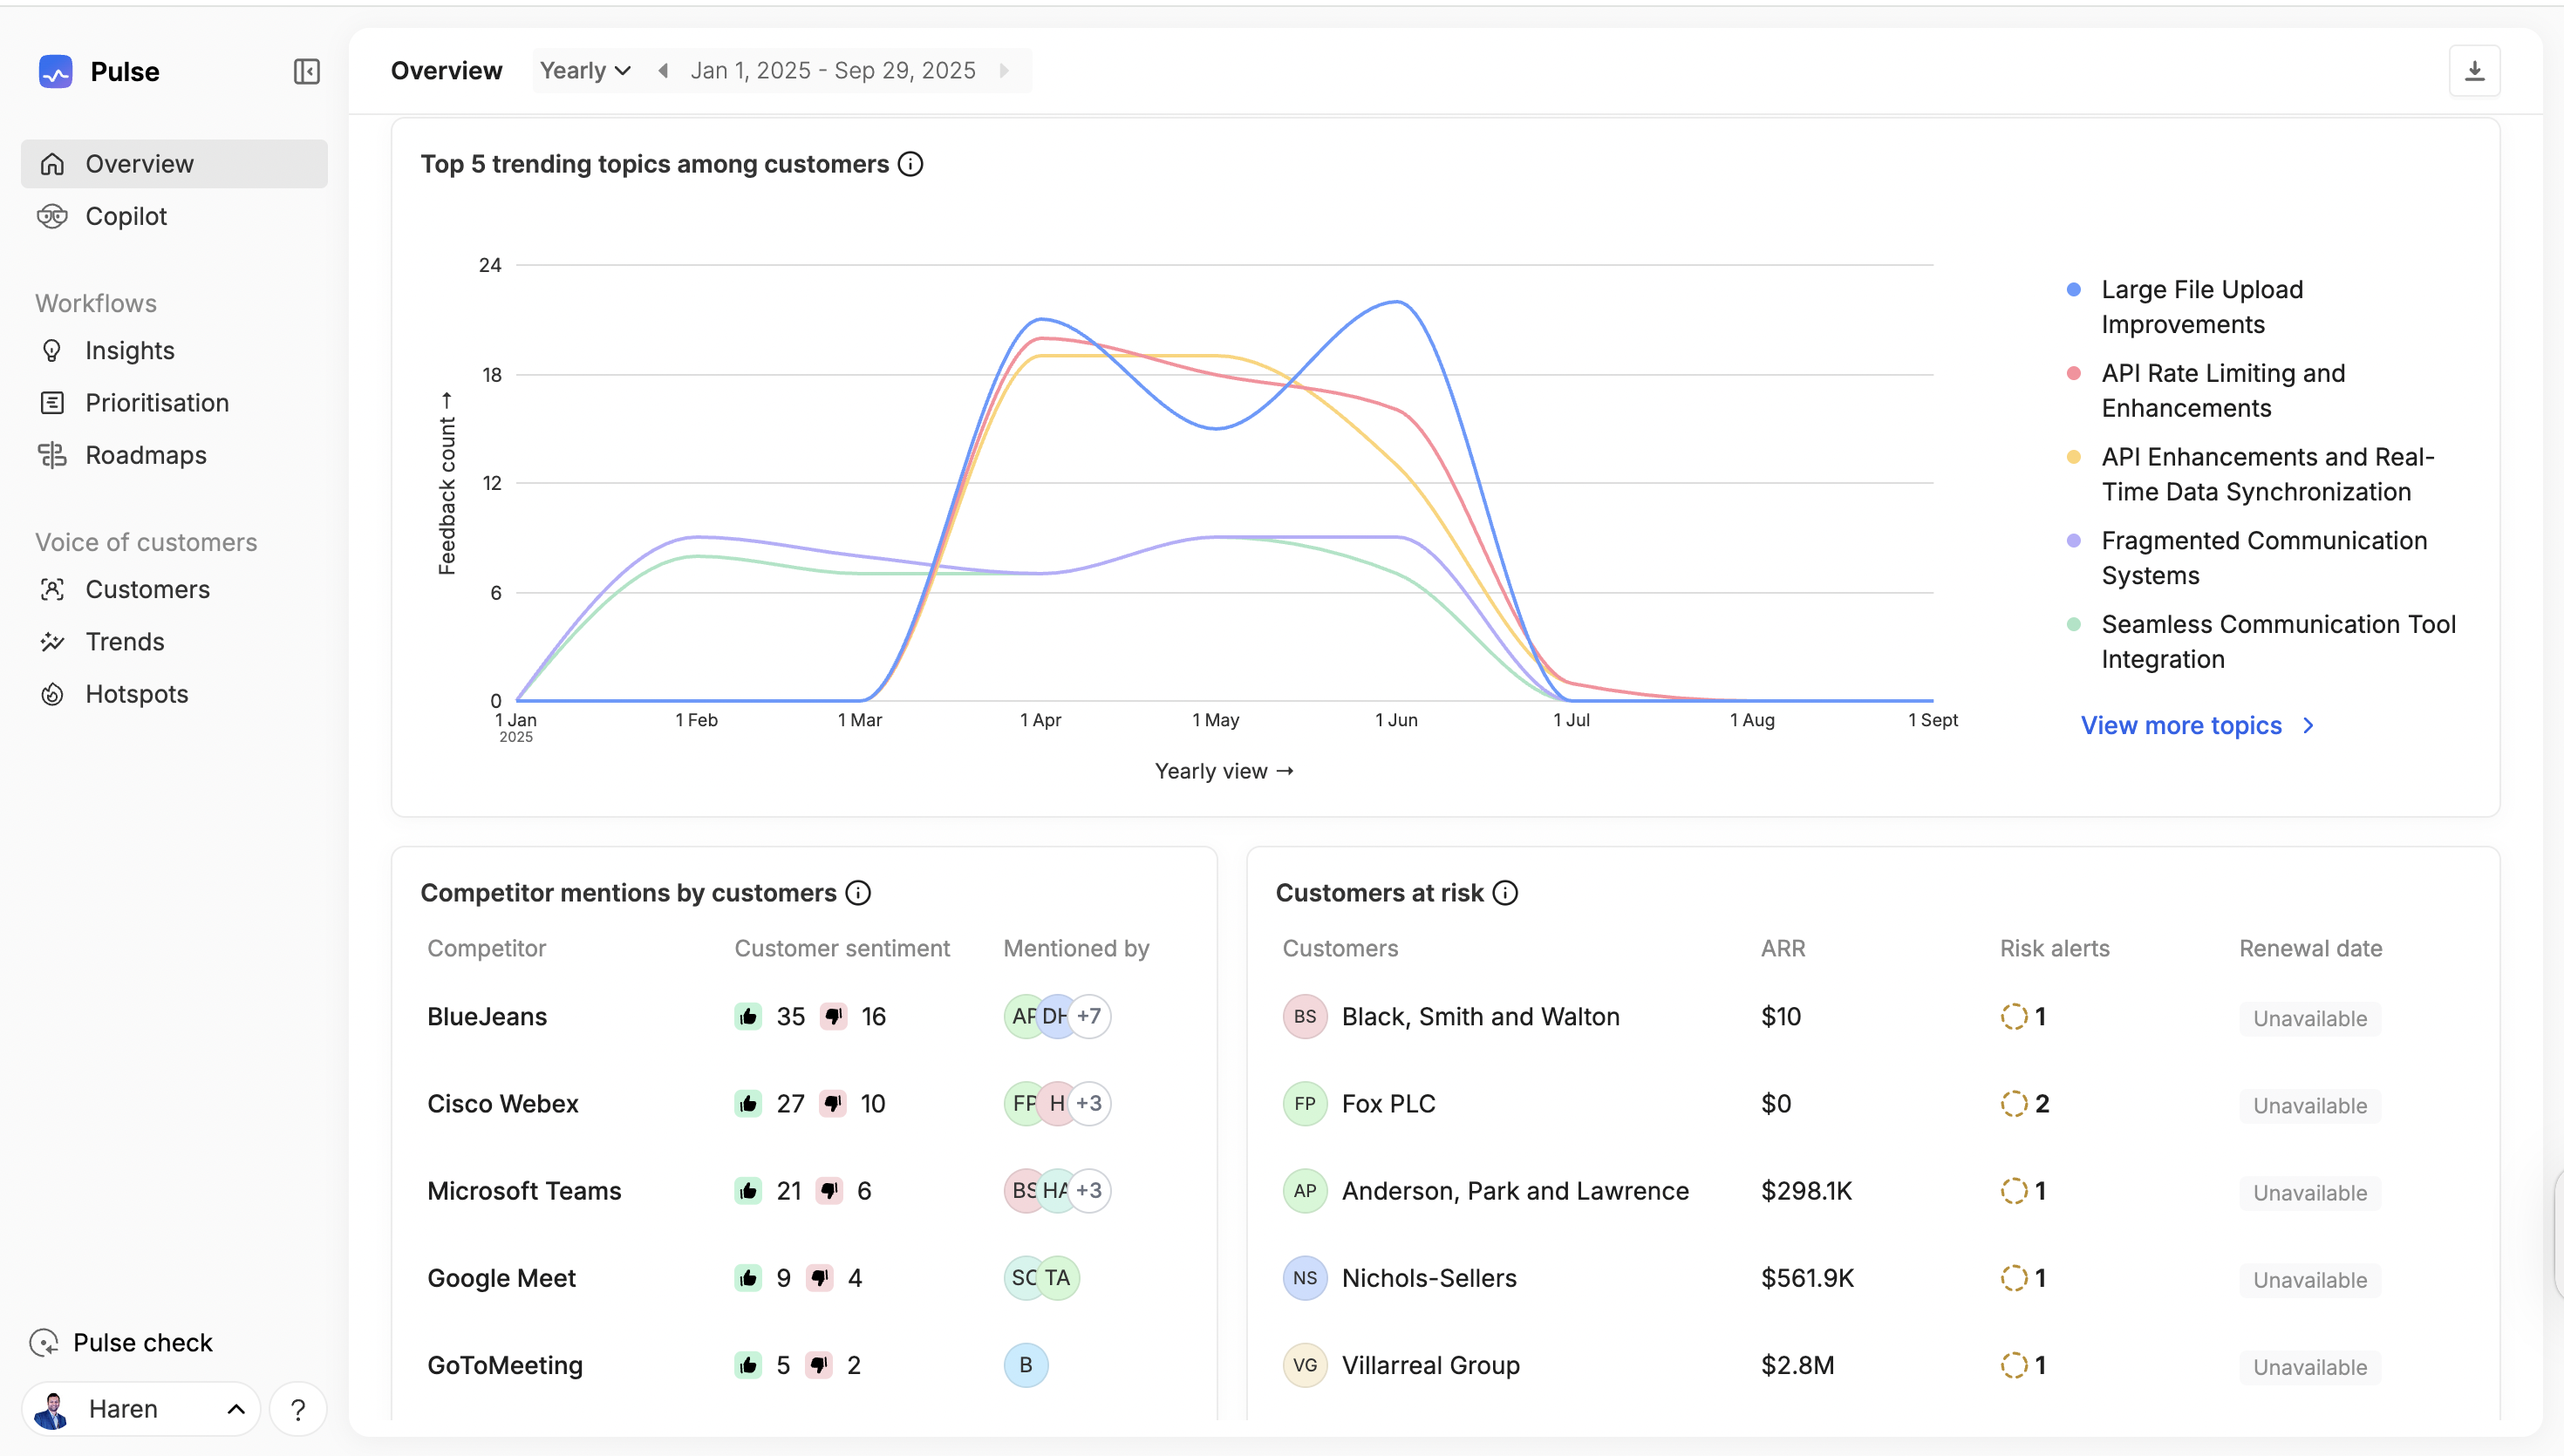The height and width of the screenshot is (1456, 2564).
Task: Click info icon next to Customers at risk
Action: coord(1505,893)
